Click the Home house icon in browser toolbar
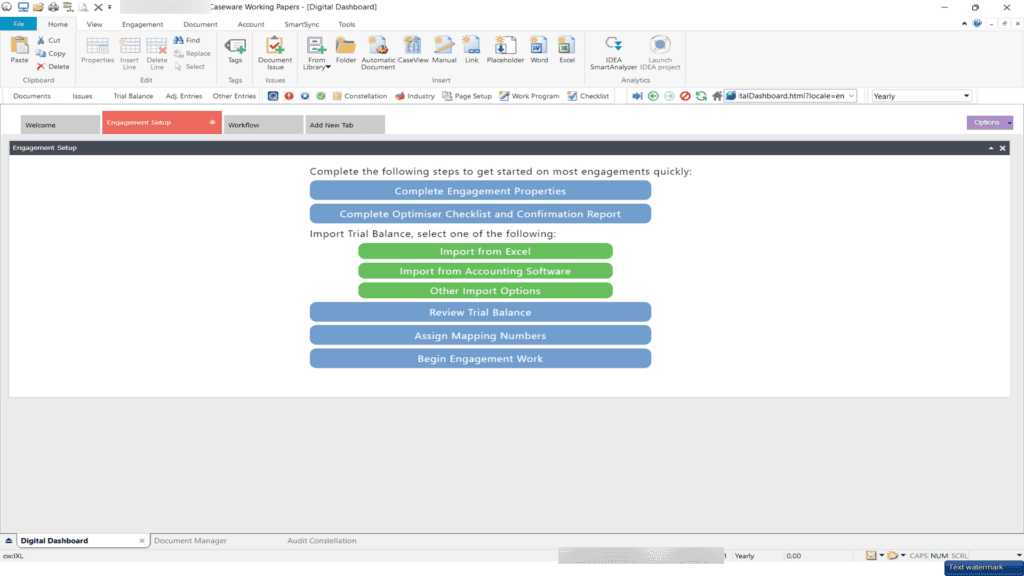This screenshot has height=576, width=1024. pyautogui.click(x=717, y=96)
